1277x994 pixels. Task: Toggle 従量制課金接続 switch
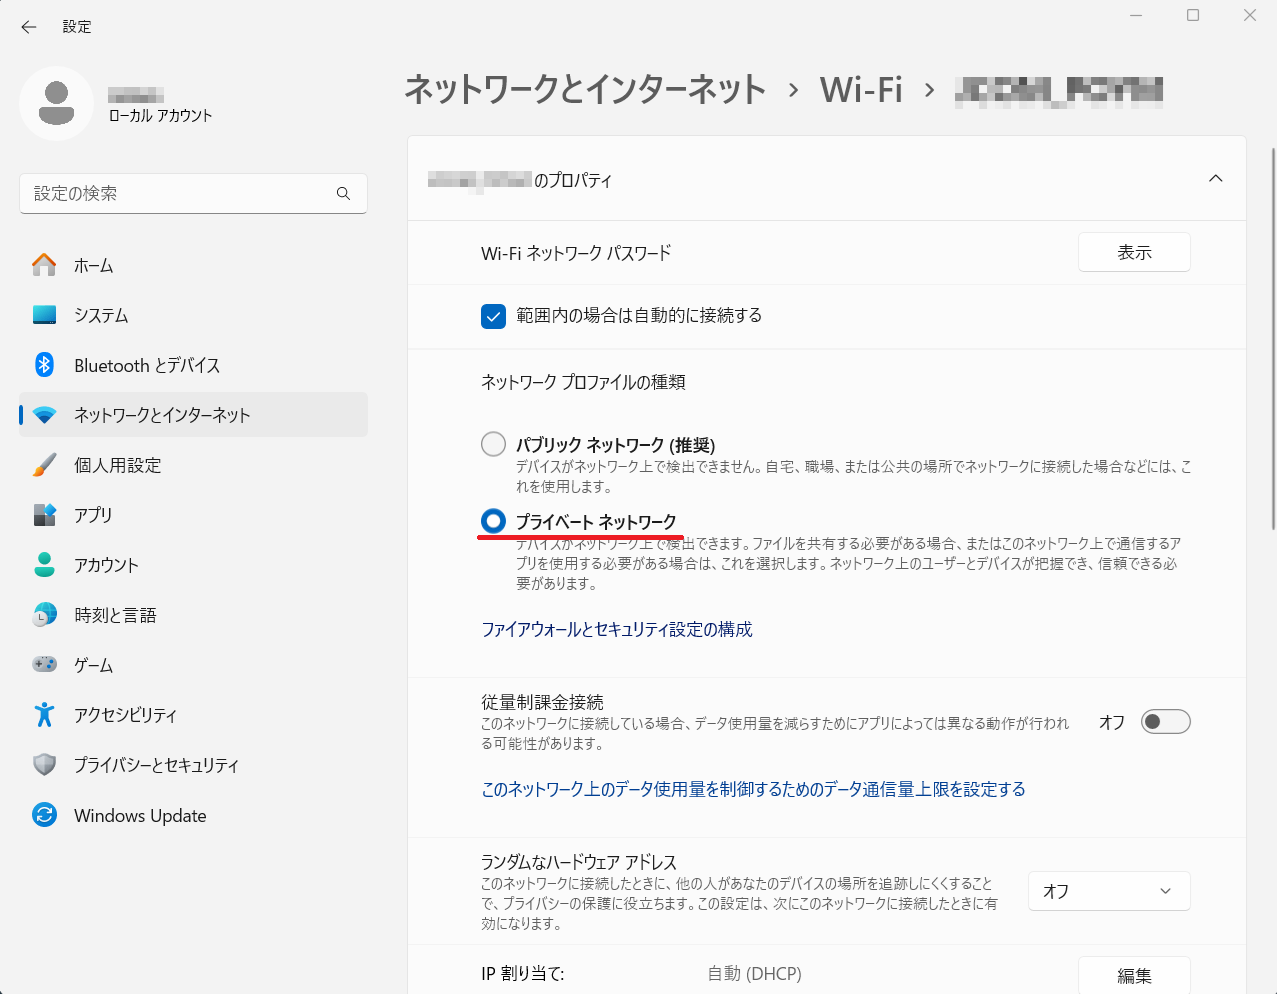click(x=1166, y=722)
